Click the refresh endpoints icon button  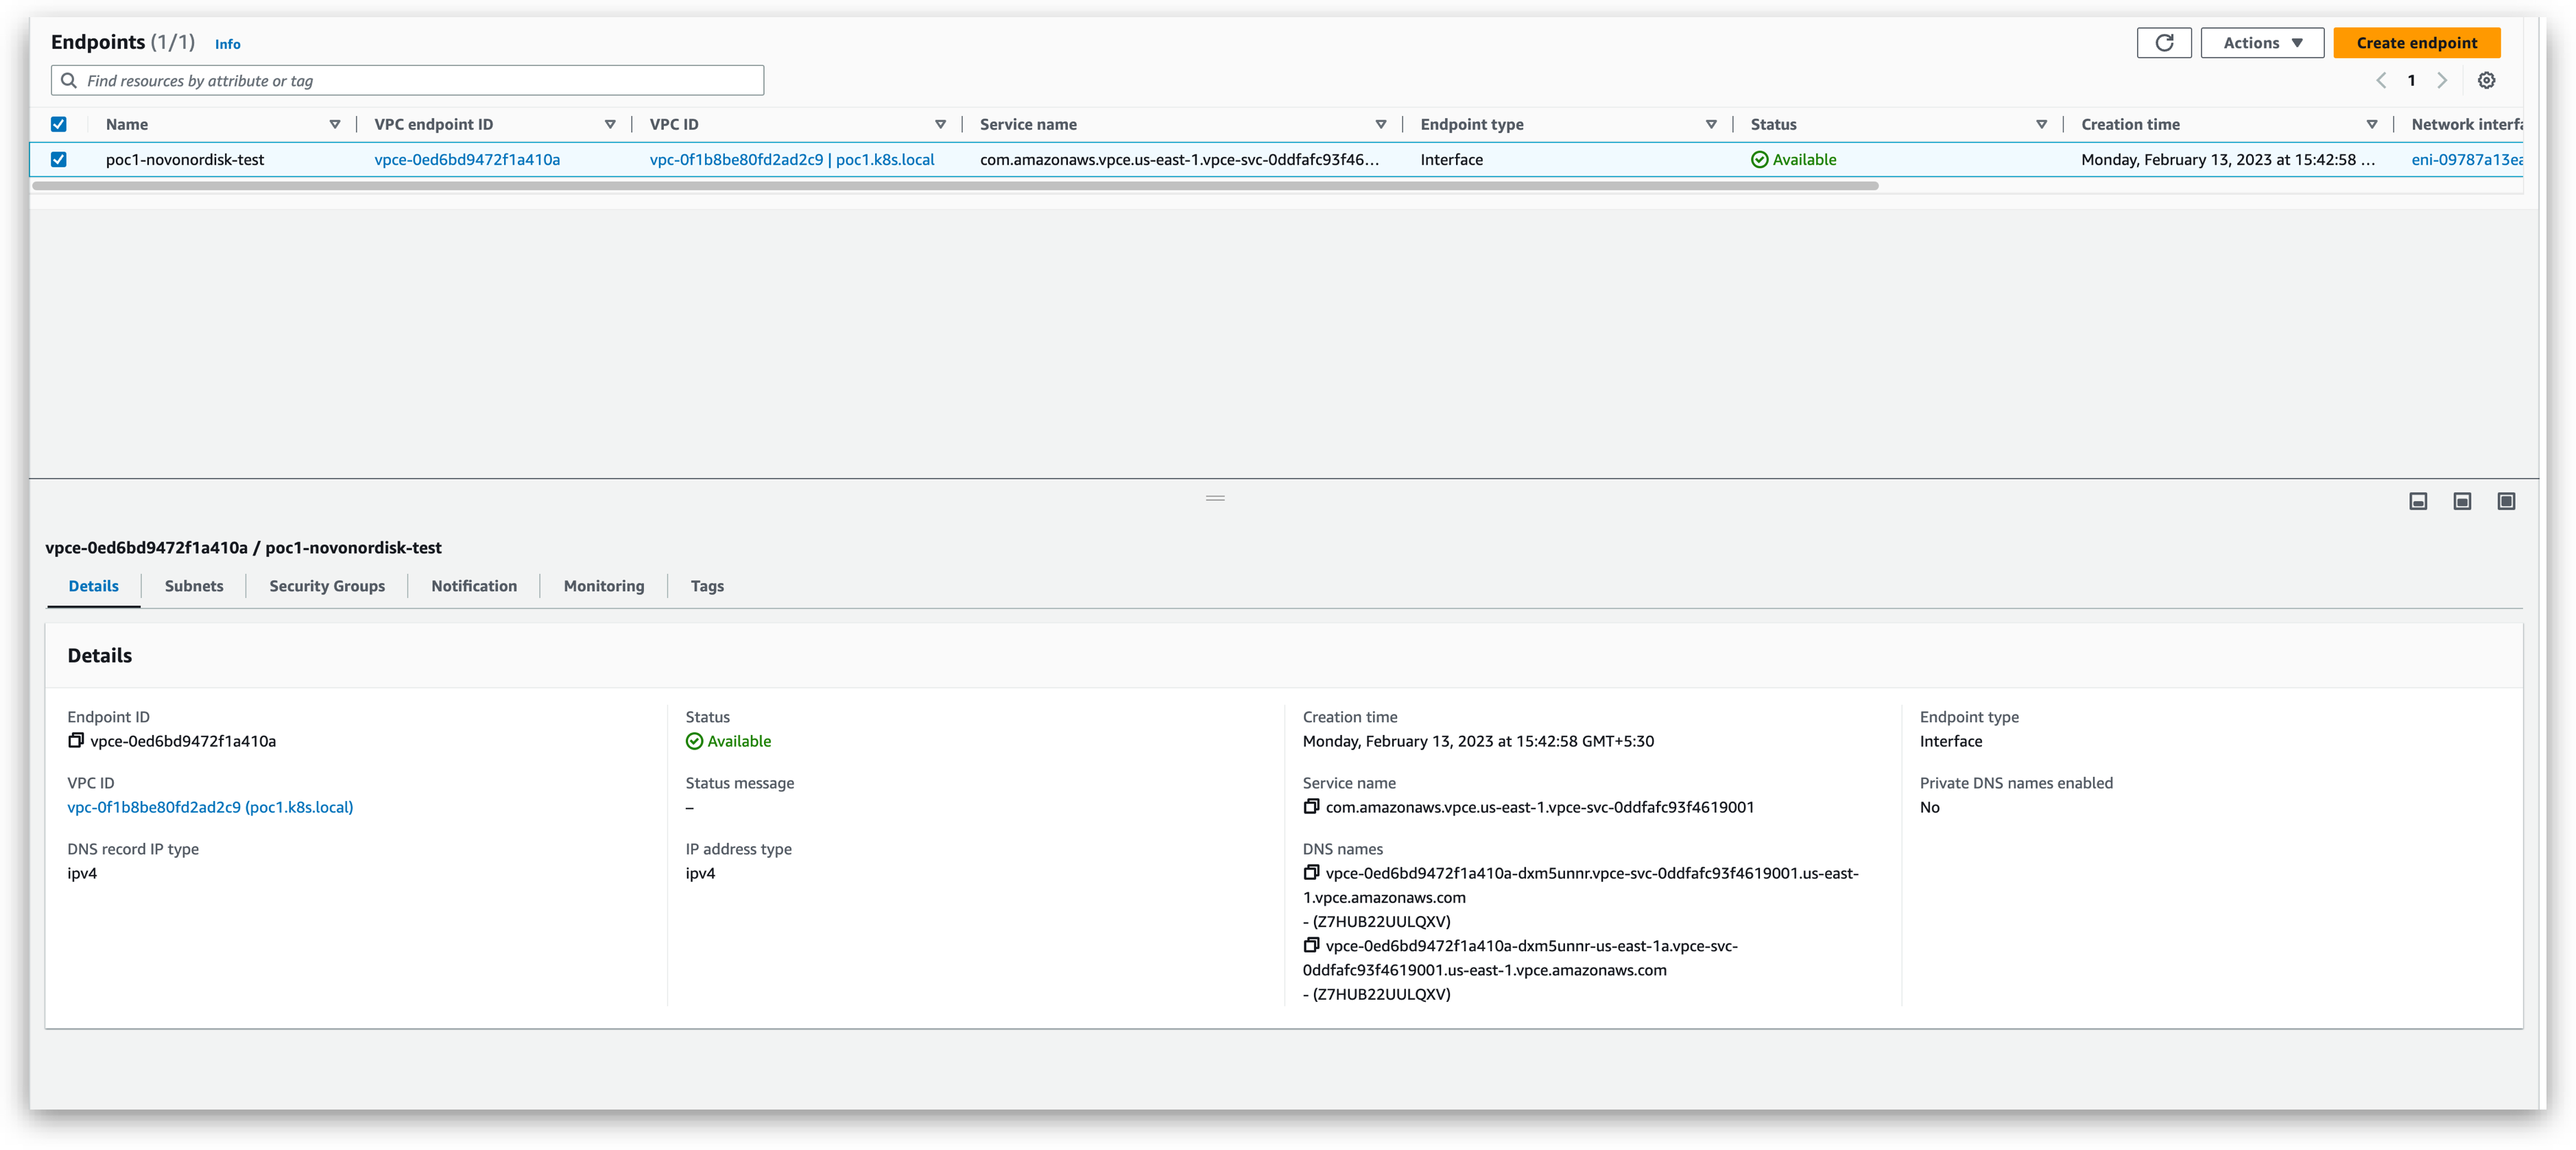[x=2163, y=43]
